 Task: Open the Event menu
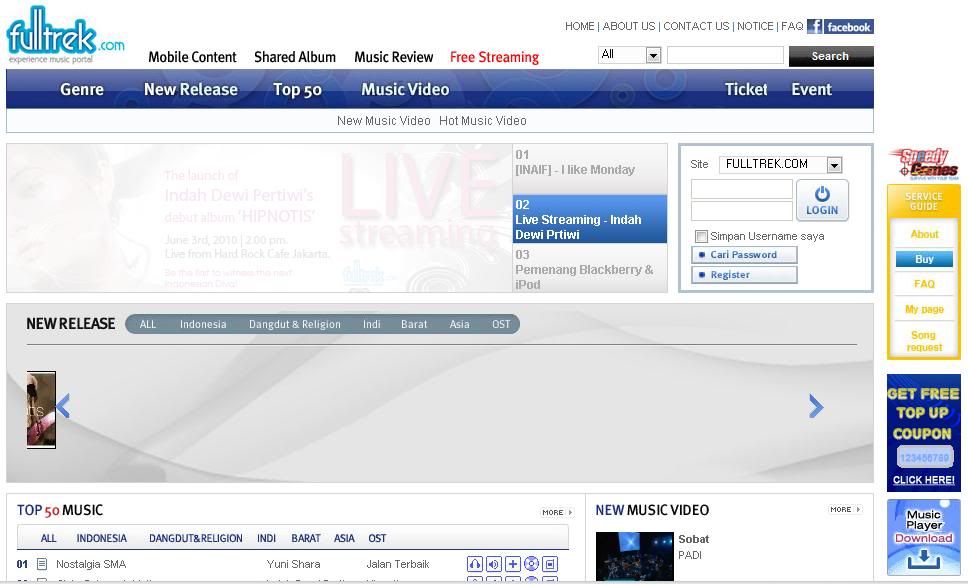[811, 90]
